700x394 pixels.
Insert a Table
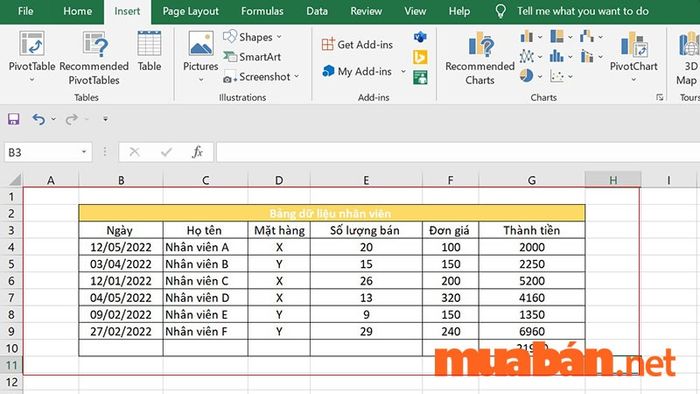click(x=149, y=51)
